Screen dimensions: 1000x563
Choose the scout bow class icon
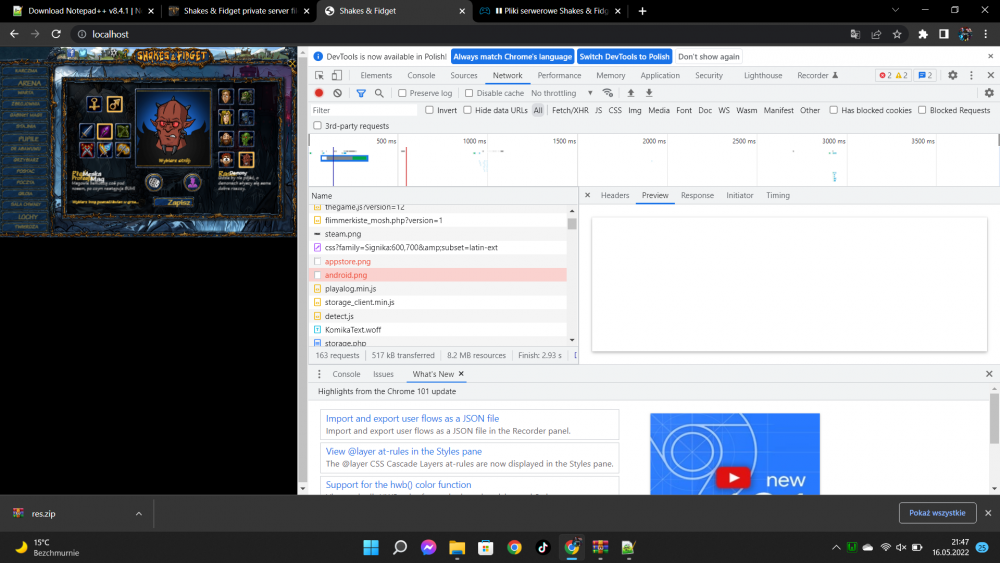[123, 131]
